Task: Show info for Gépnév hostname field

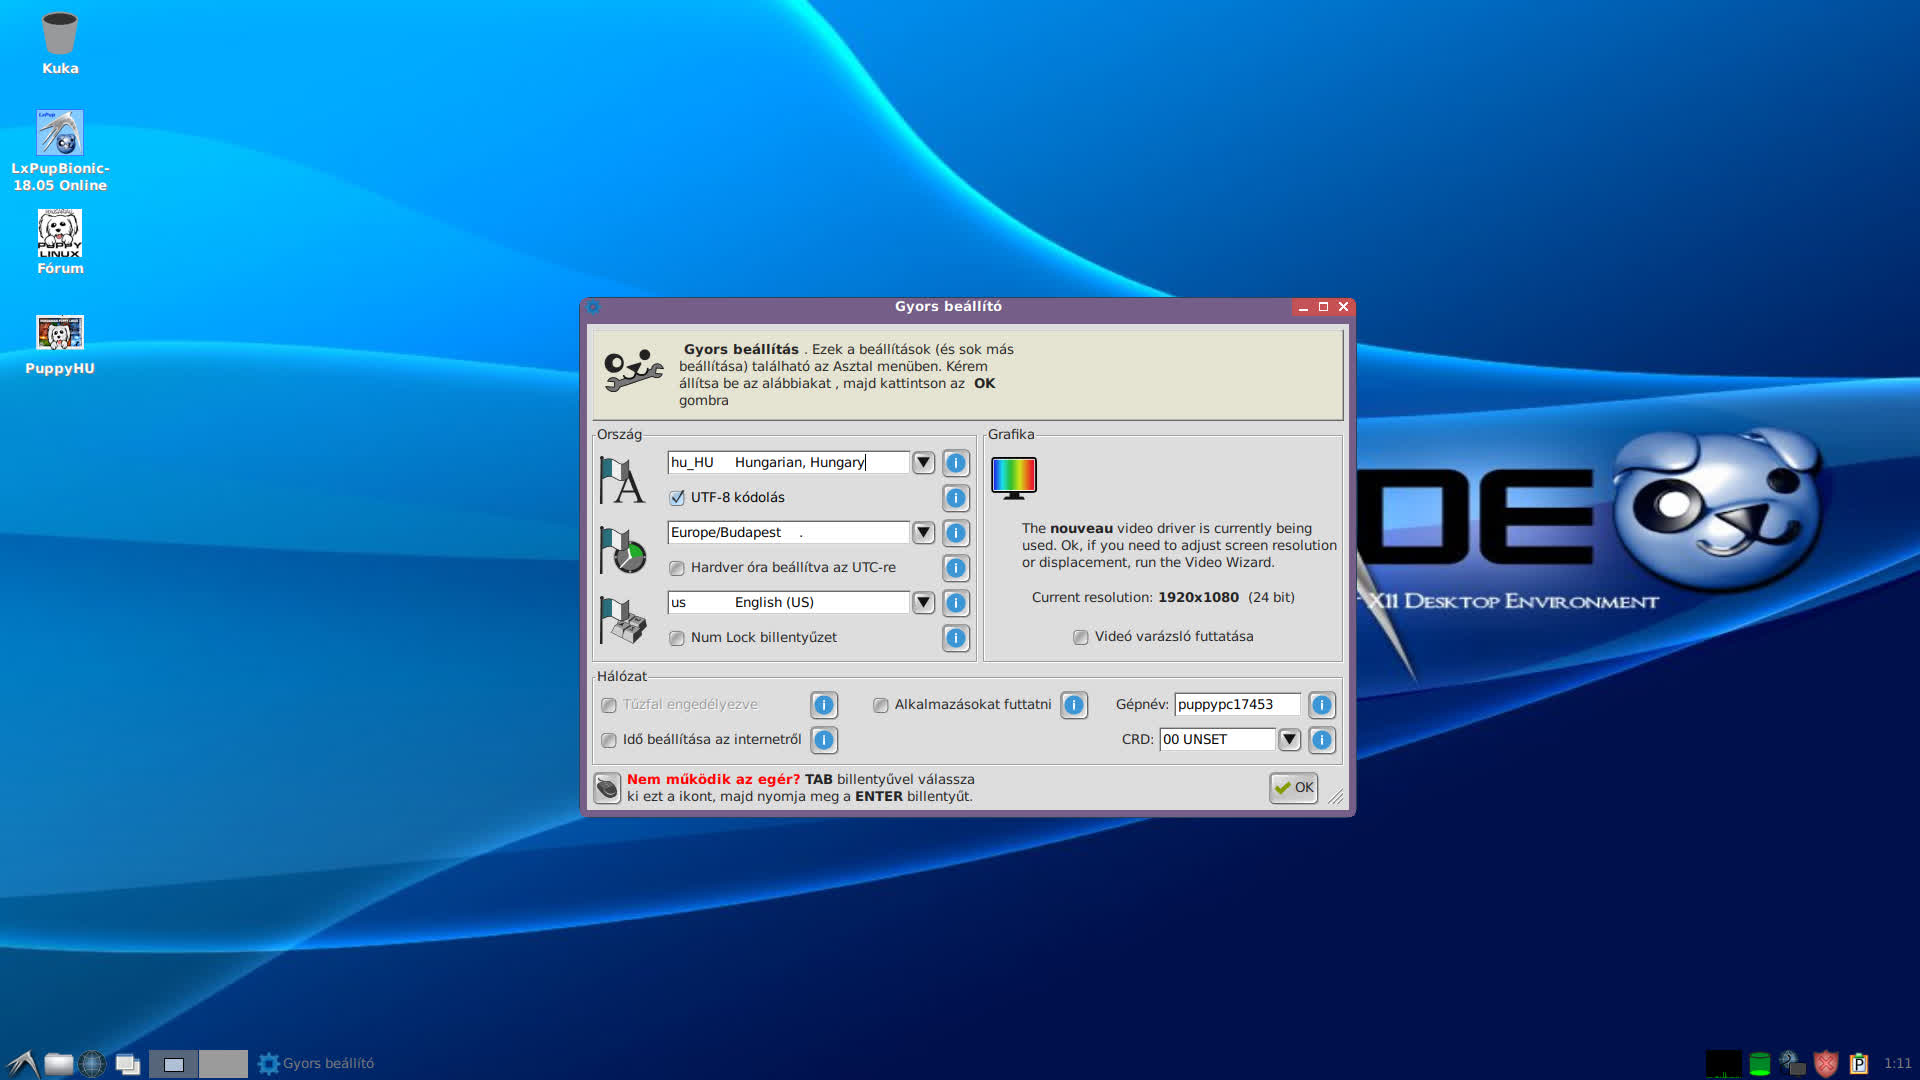Action: click(1322, 705)
